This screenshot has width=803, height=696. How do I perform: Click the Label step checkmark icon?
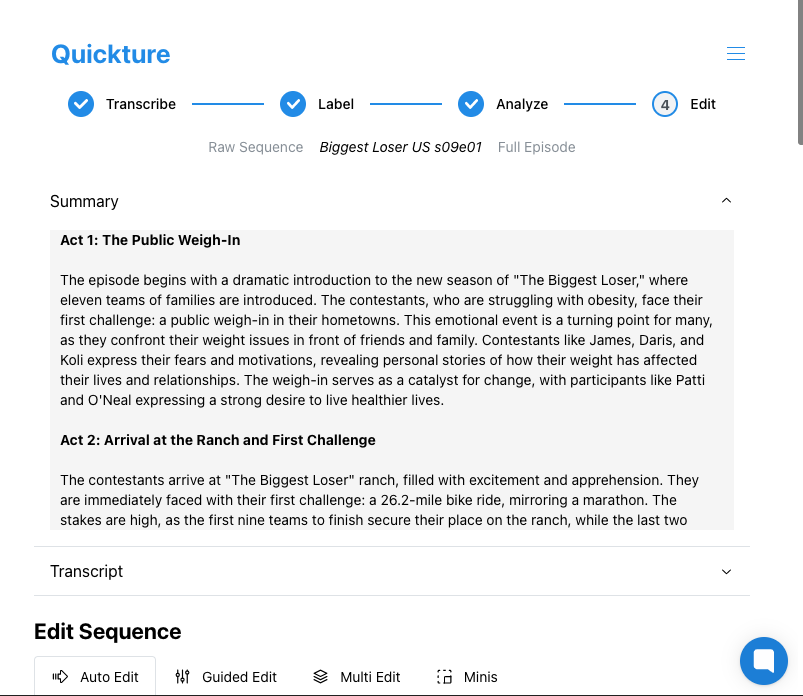click(293, 104)
